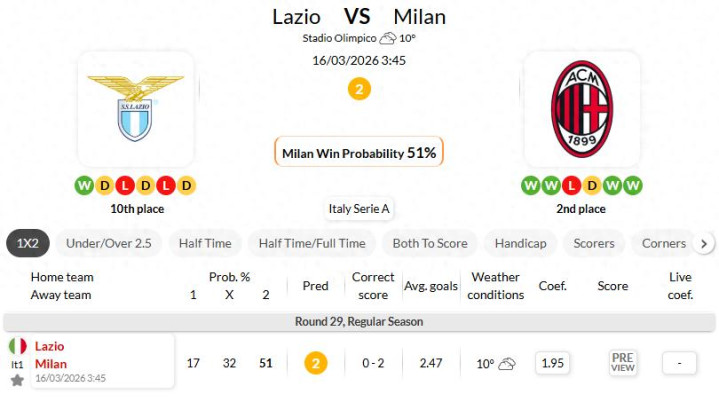Click the AC Milan club crest
The width and height of the screenshot is (719, 402).
tap(581, 108)
